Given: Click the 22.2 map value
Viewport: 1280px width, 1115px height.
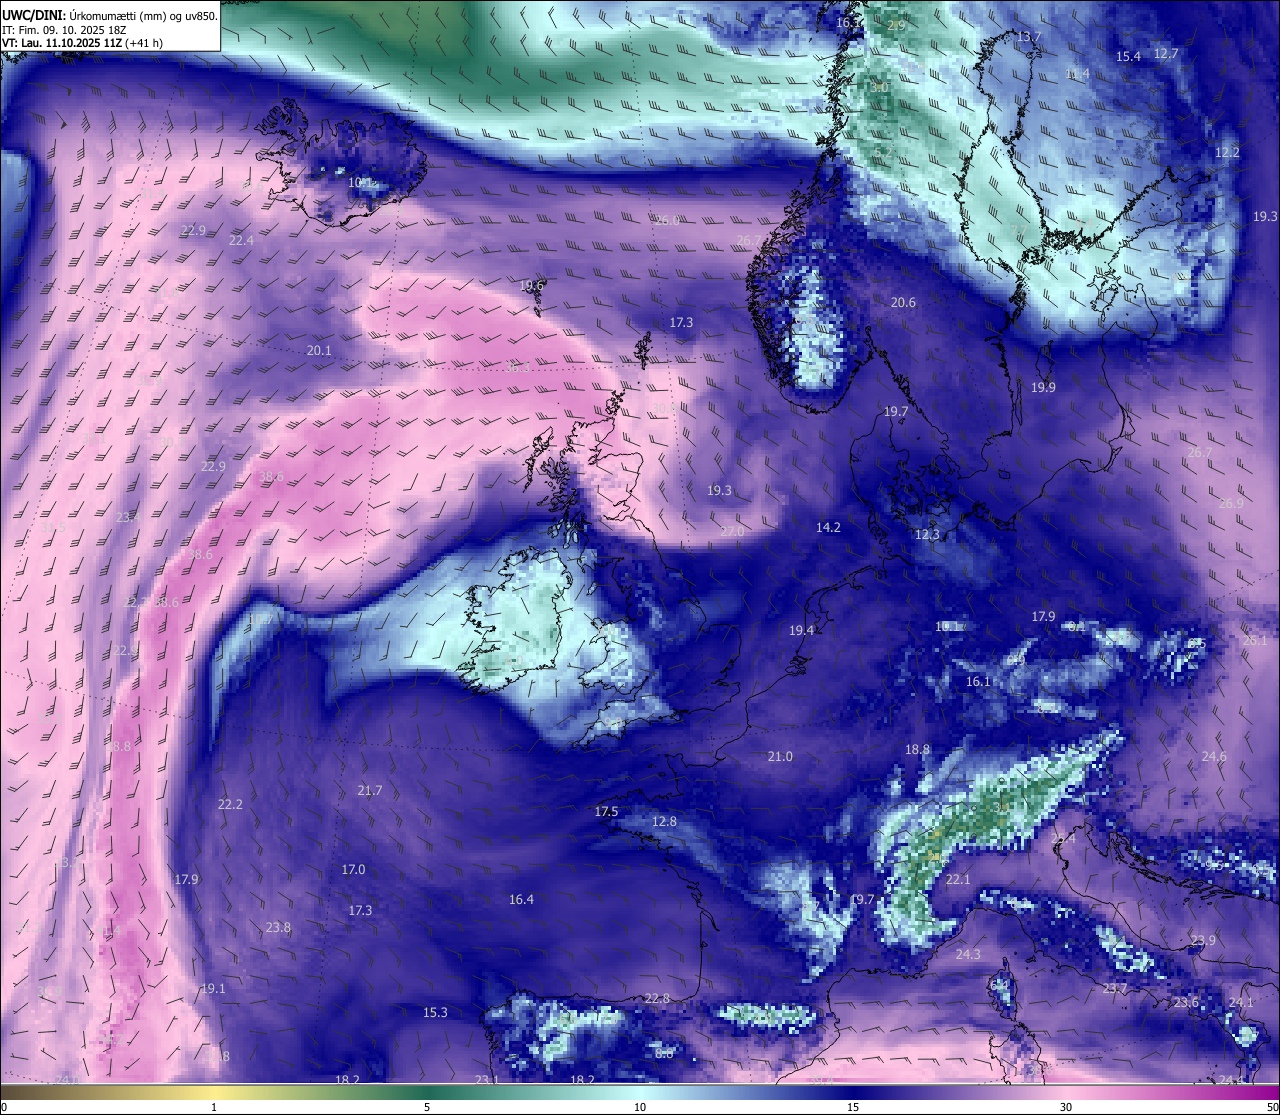Looking at the screenshot, I should click(230, 804).
